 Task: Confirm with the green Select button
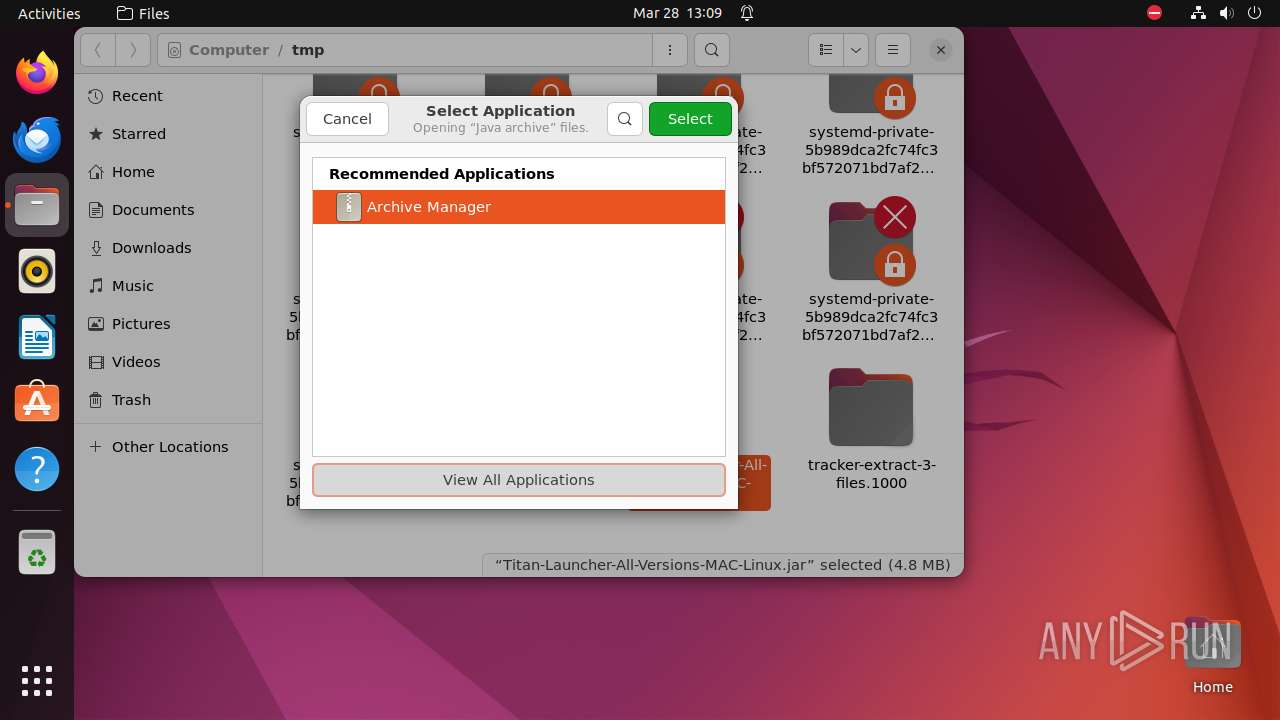click(690, 119)
